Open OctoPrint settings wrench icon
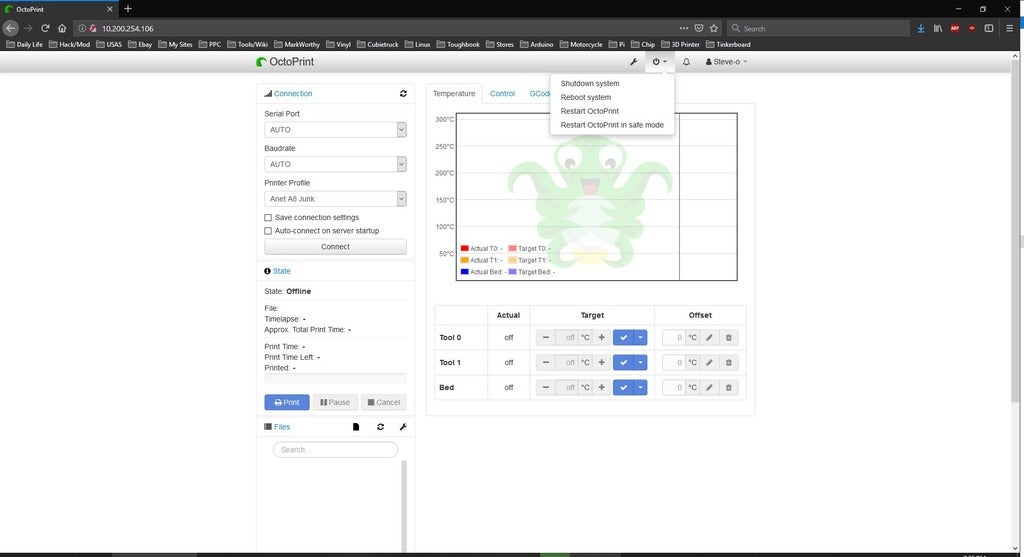 [x=633, y=62]
